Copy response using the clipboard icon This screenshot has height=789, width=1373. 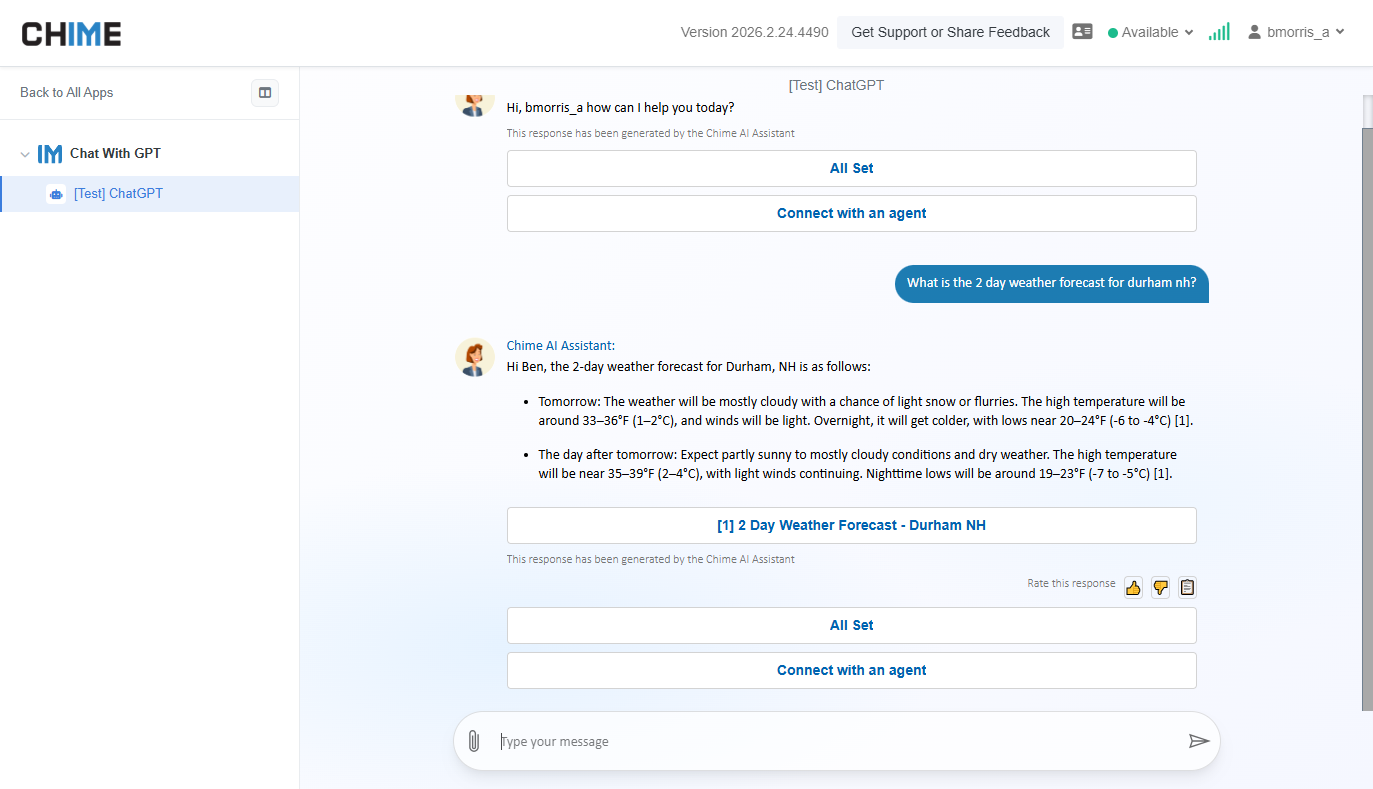(1187, 588)
